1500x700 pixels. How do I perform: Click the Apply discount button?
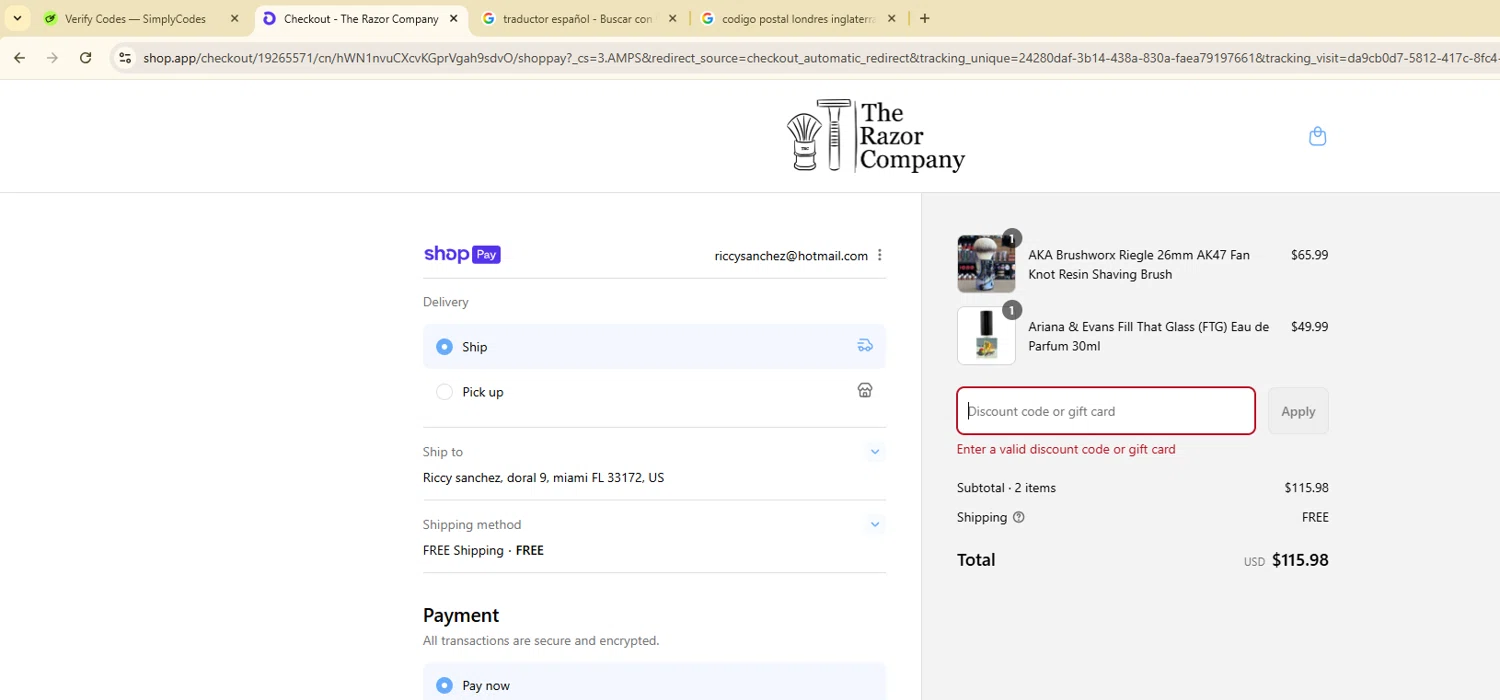point(1298,411)
